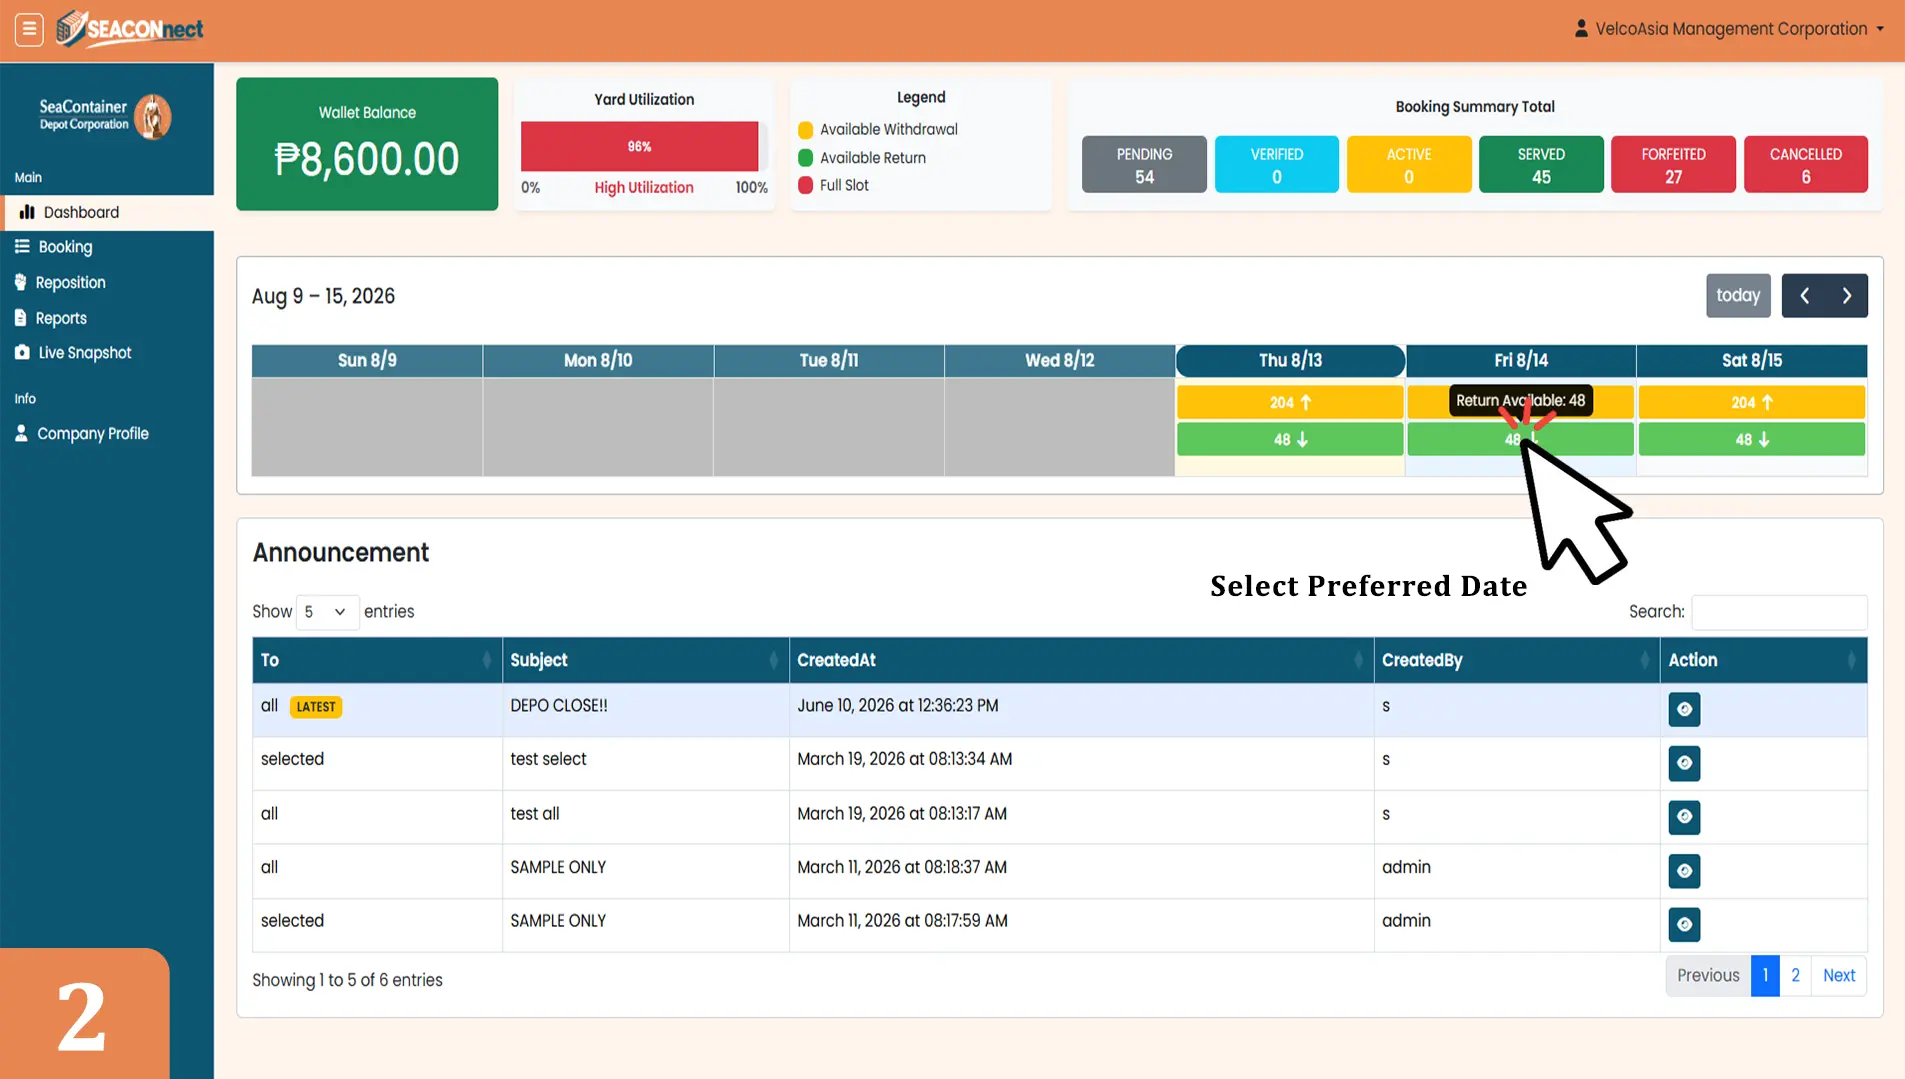Click the Wallet Balance card
Screen dimensions: 1905x1079
(367, 144)
